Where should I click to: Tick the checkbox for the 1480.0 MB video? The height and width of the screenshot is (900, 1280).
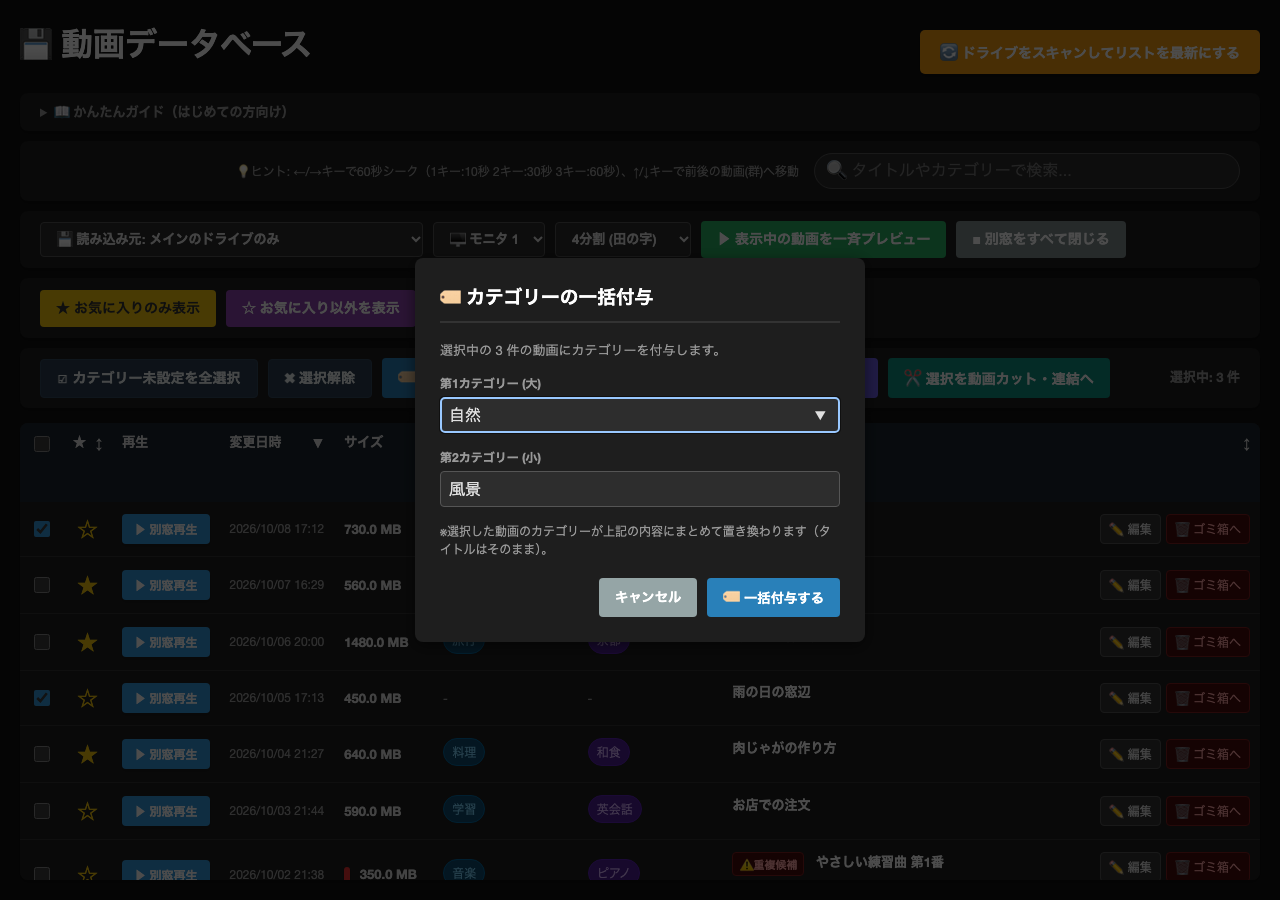(42, 642)
